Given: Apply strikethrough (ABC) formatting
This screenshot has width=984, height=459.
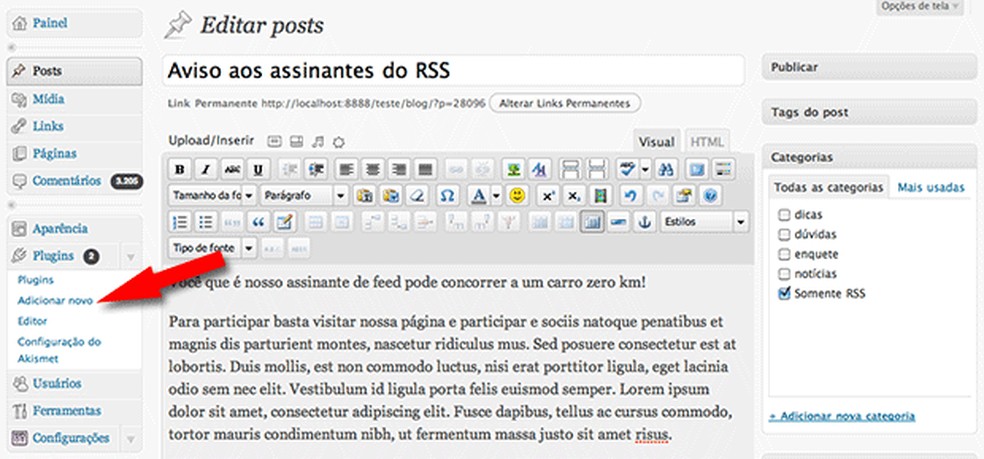Looking at the screenshot, I should pyautogui.click(x=232, y=169).
